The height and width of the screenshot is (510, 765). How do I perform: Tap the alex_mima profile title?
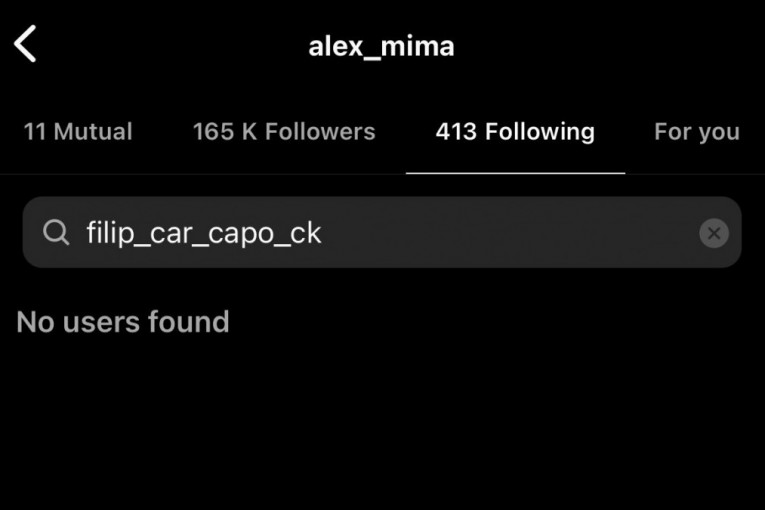381,46
